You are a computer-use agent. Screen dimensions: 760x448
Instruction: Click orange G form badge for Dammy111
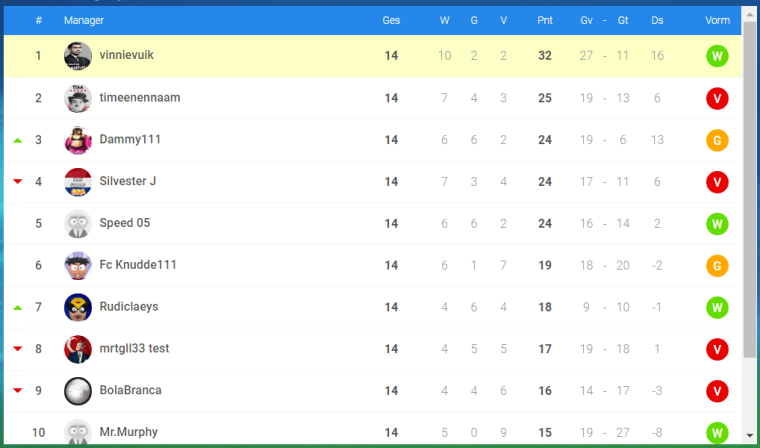[x=717, y=141]
